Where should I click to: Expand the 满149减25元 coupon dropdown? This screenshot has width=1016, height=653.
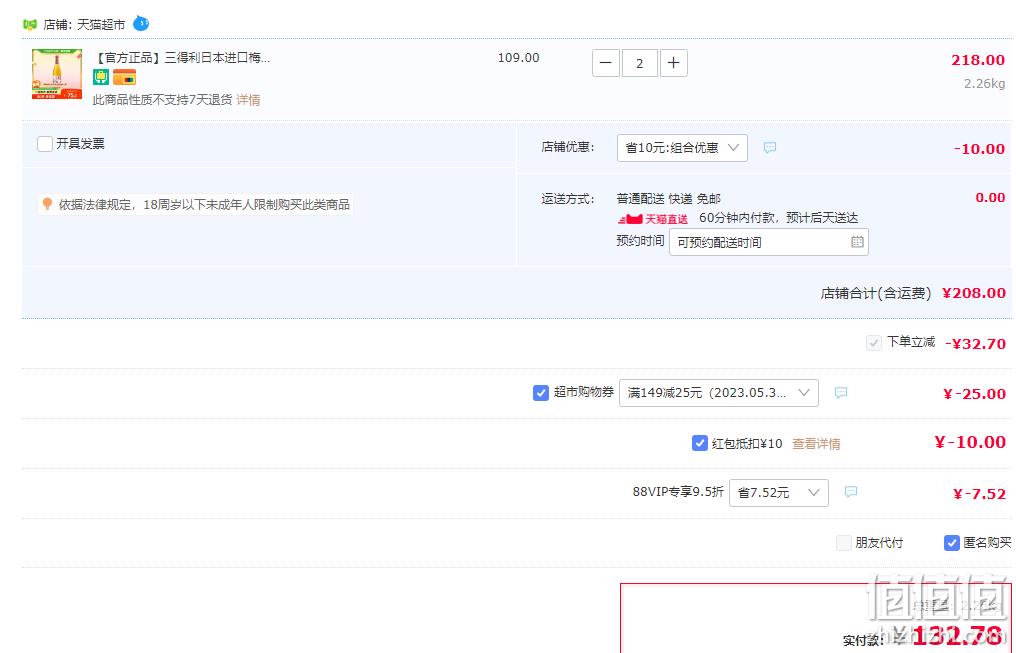(719, 393)
